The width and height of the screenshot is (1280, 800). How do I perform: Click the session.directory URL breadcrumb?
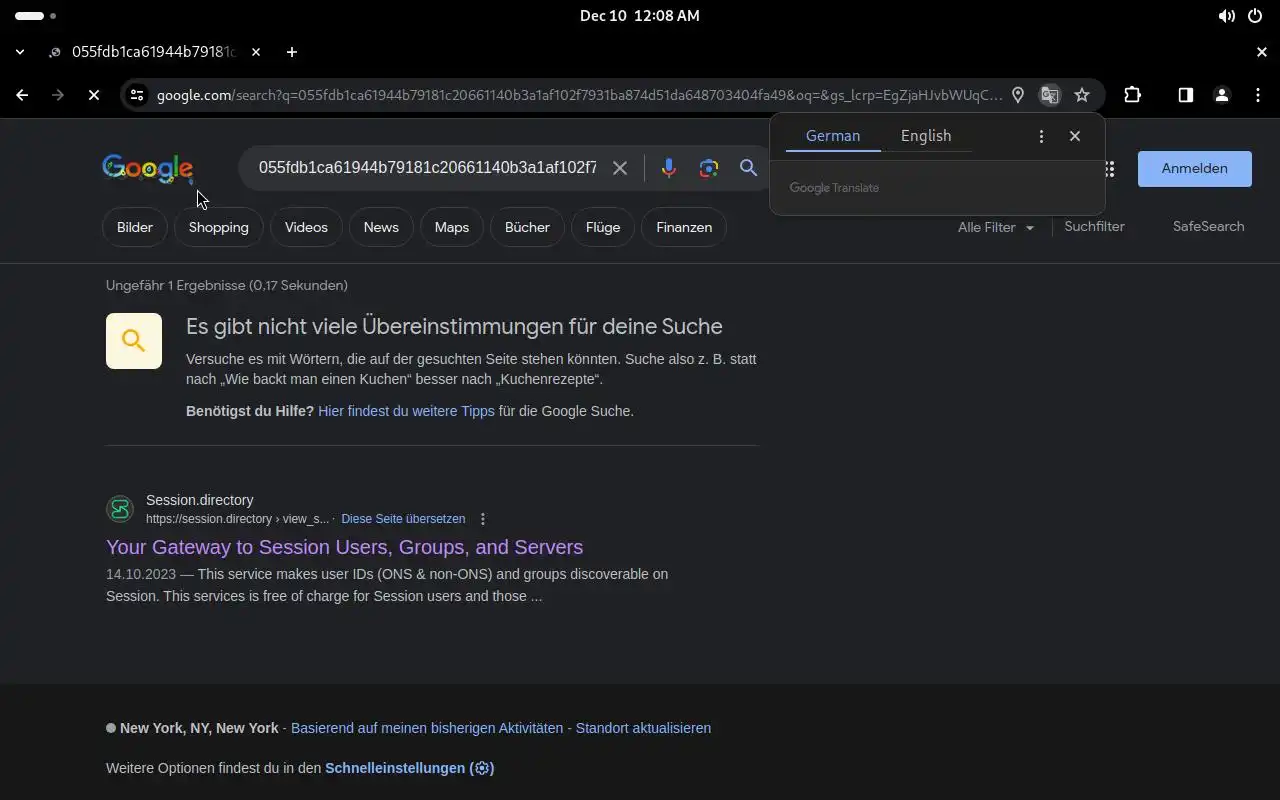[237, 519]
